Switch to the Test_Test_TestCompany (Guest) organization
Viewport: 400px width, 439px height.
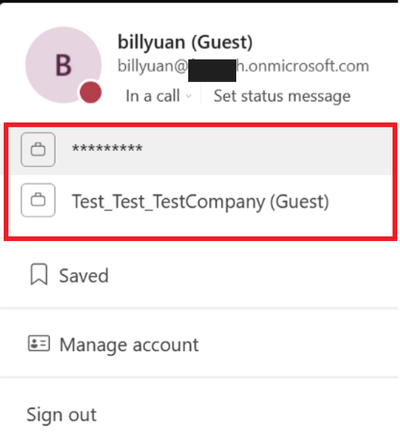pos(200,201)
